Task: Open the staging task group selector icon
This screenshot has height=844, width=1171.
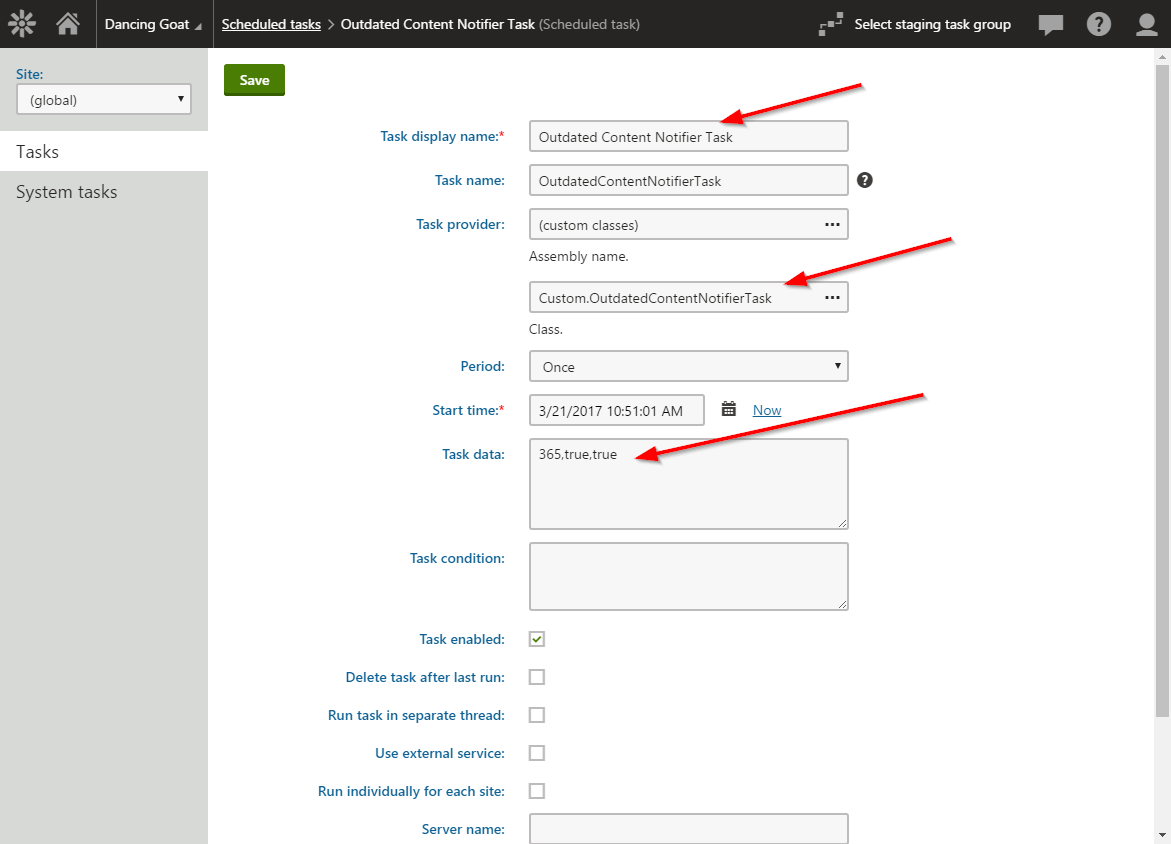Action: coord(831,24)
